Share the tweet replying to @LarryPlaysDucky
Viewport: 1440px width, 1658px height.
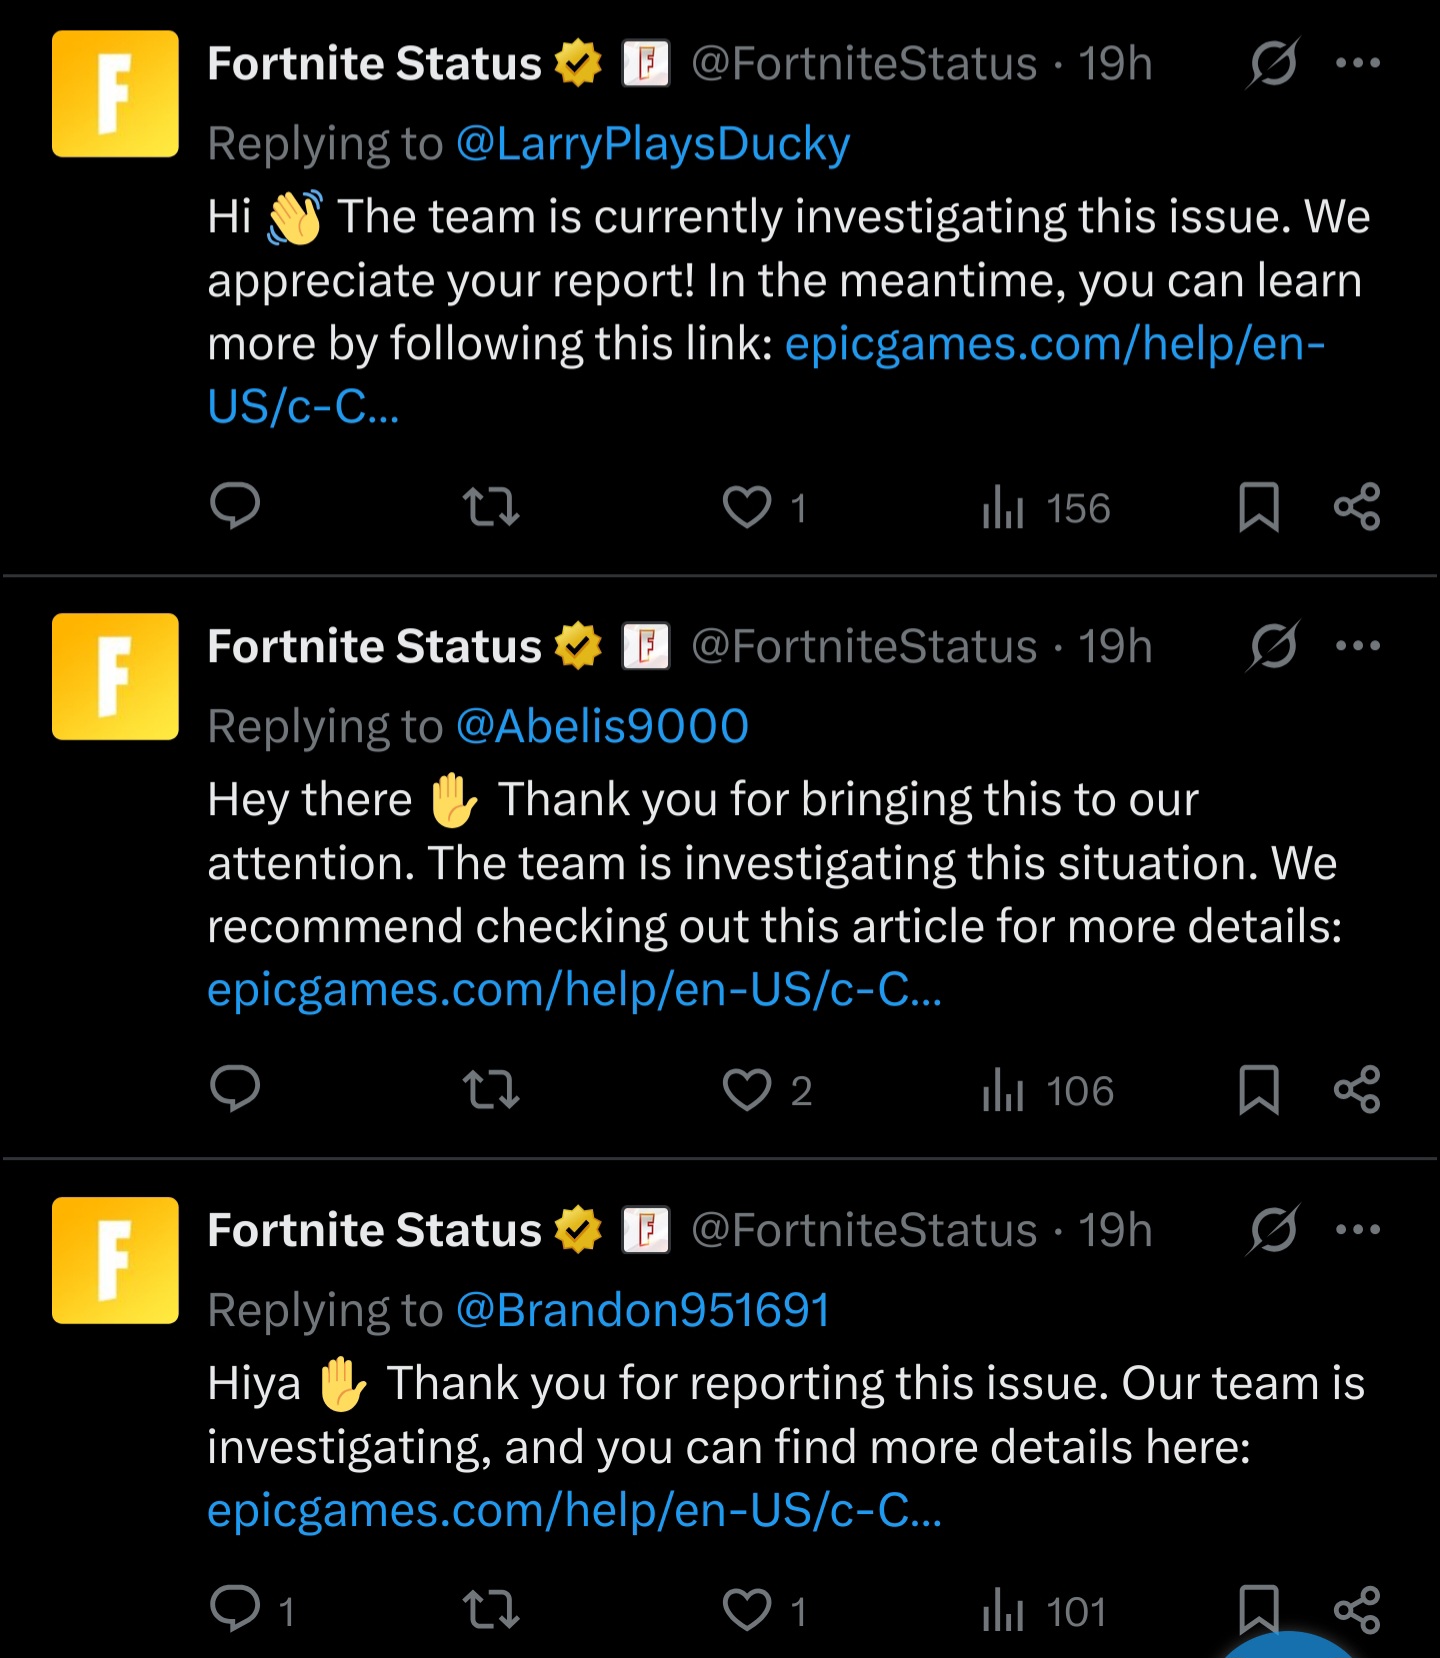tap(1357, 506)
